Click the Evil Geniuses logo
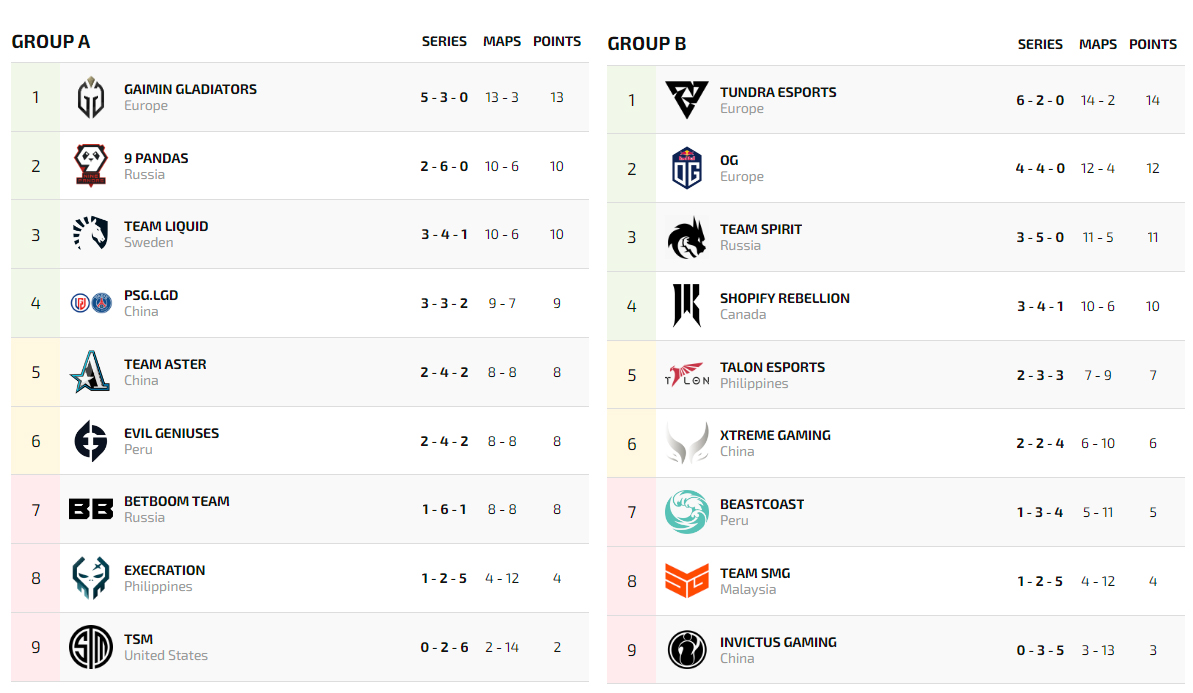 (91, 441)
